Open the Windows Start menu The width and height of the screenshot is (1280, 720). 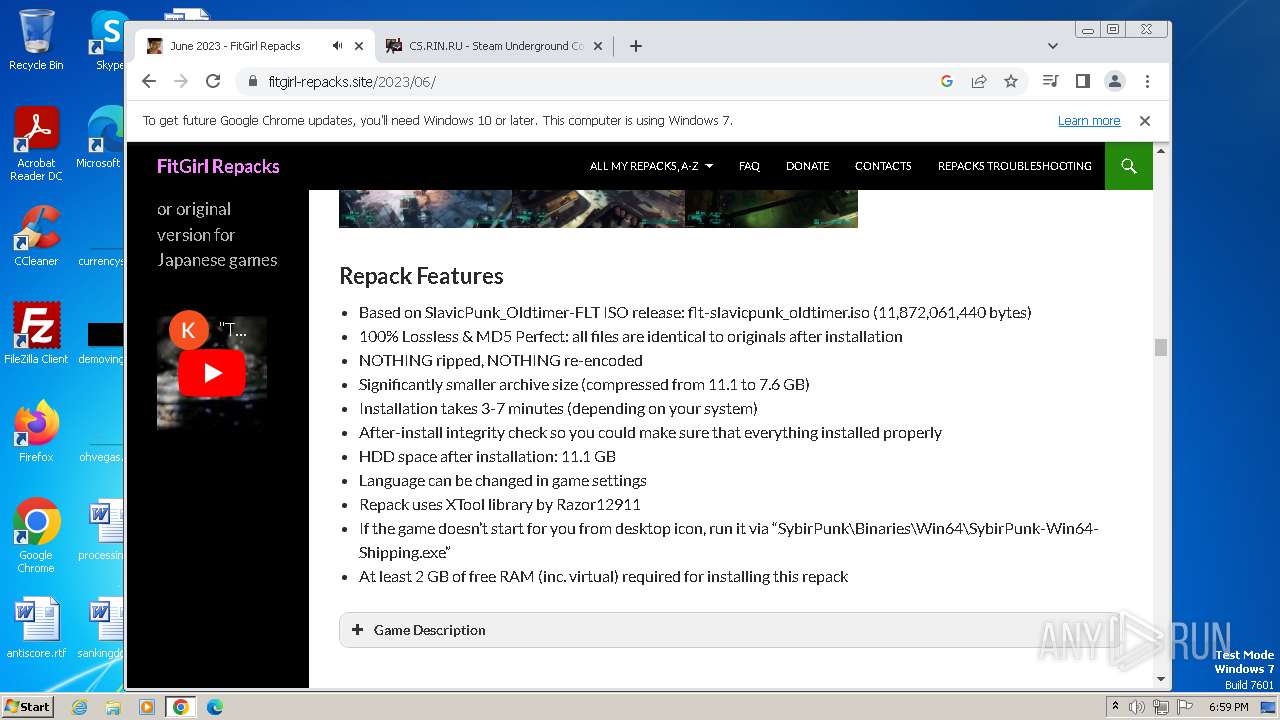coord(27,707)
